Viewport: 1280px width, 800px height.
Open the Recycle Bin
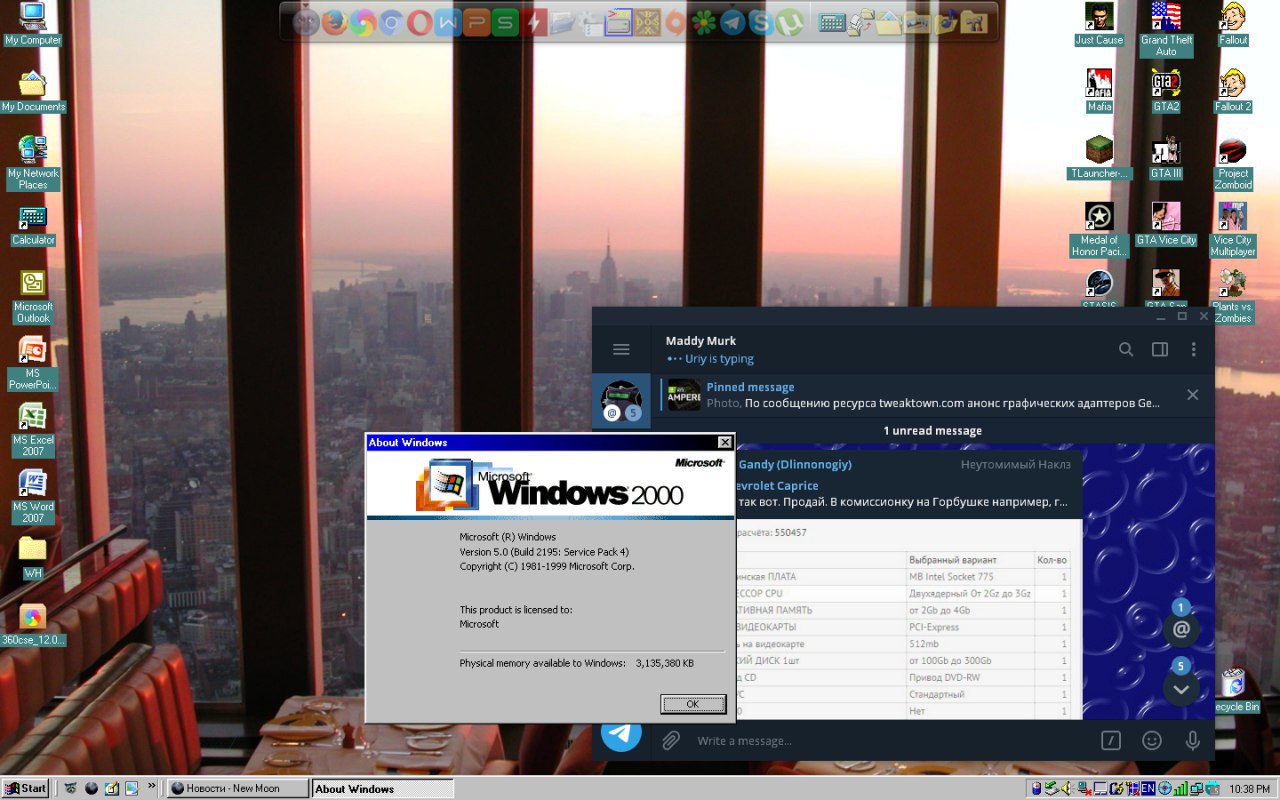(x=1233, y=690)
